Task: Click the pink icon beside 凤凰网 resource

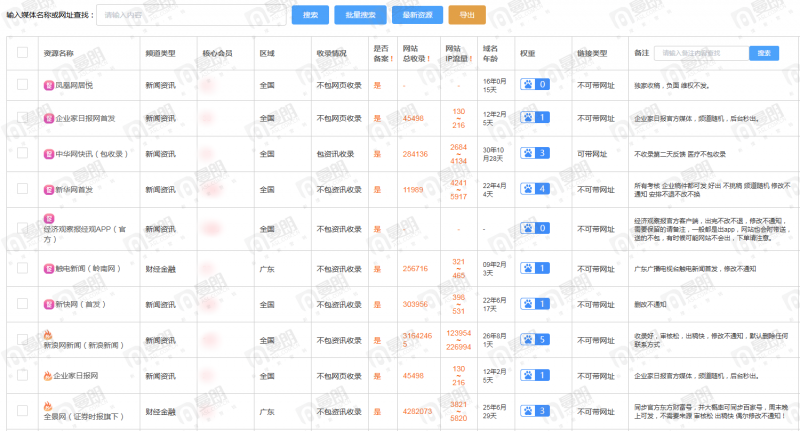Action: 48,85
